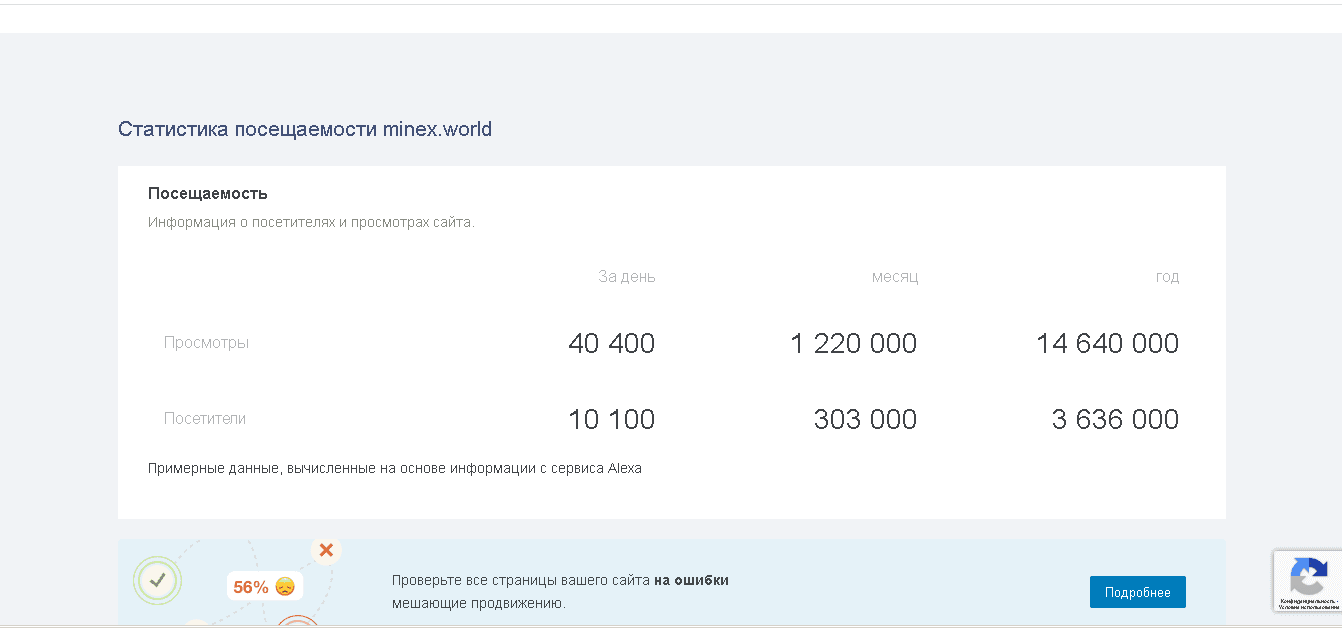This screenshot has height=628, width=1342.
Task: Click the green checkmark circle icon
Action: [156, 580]
